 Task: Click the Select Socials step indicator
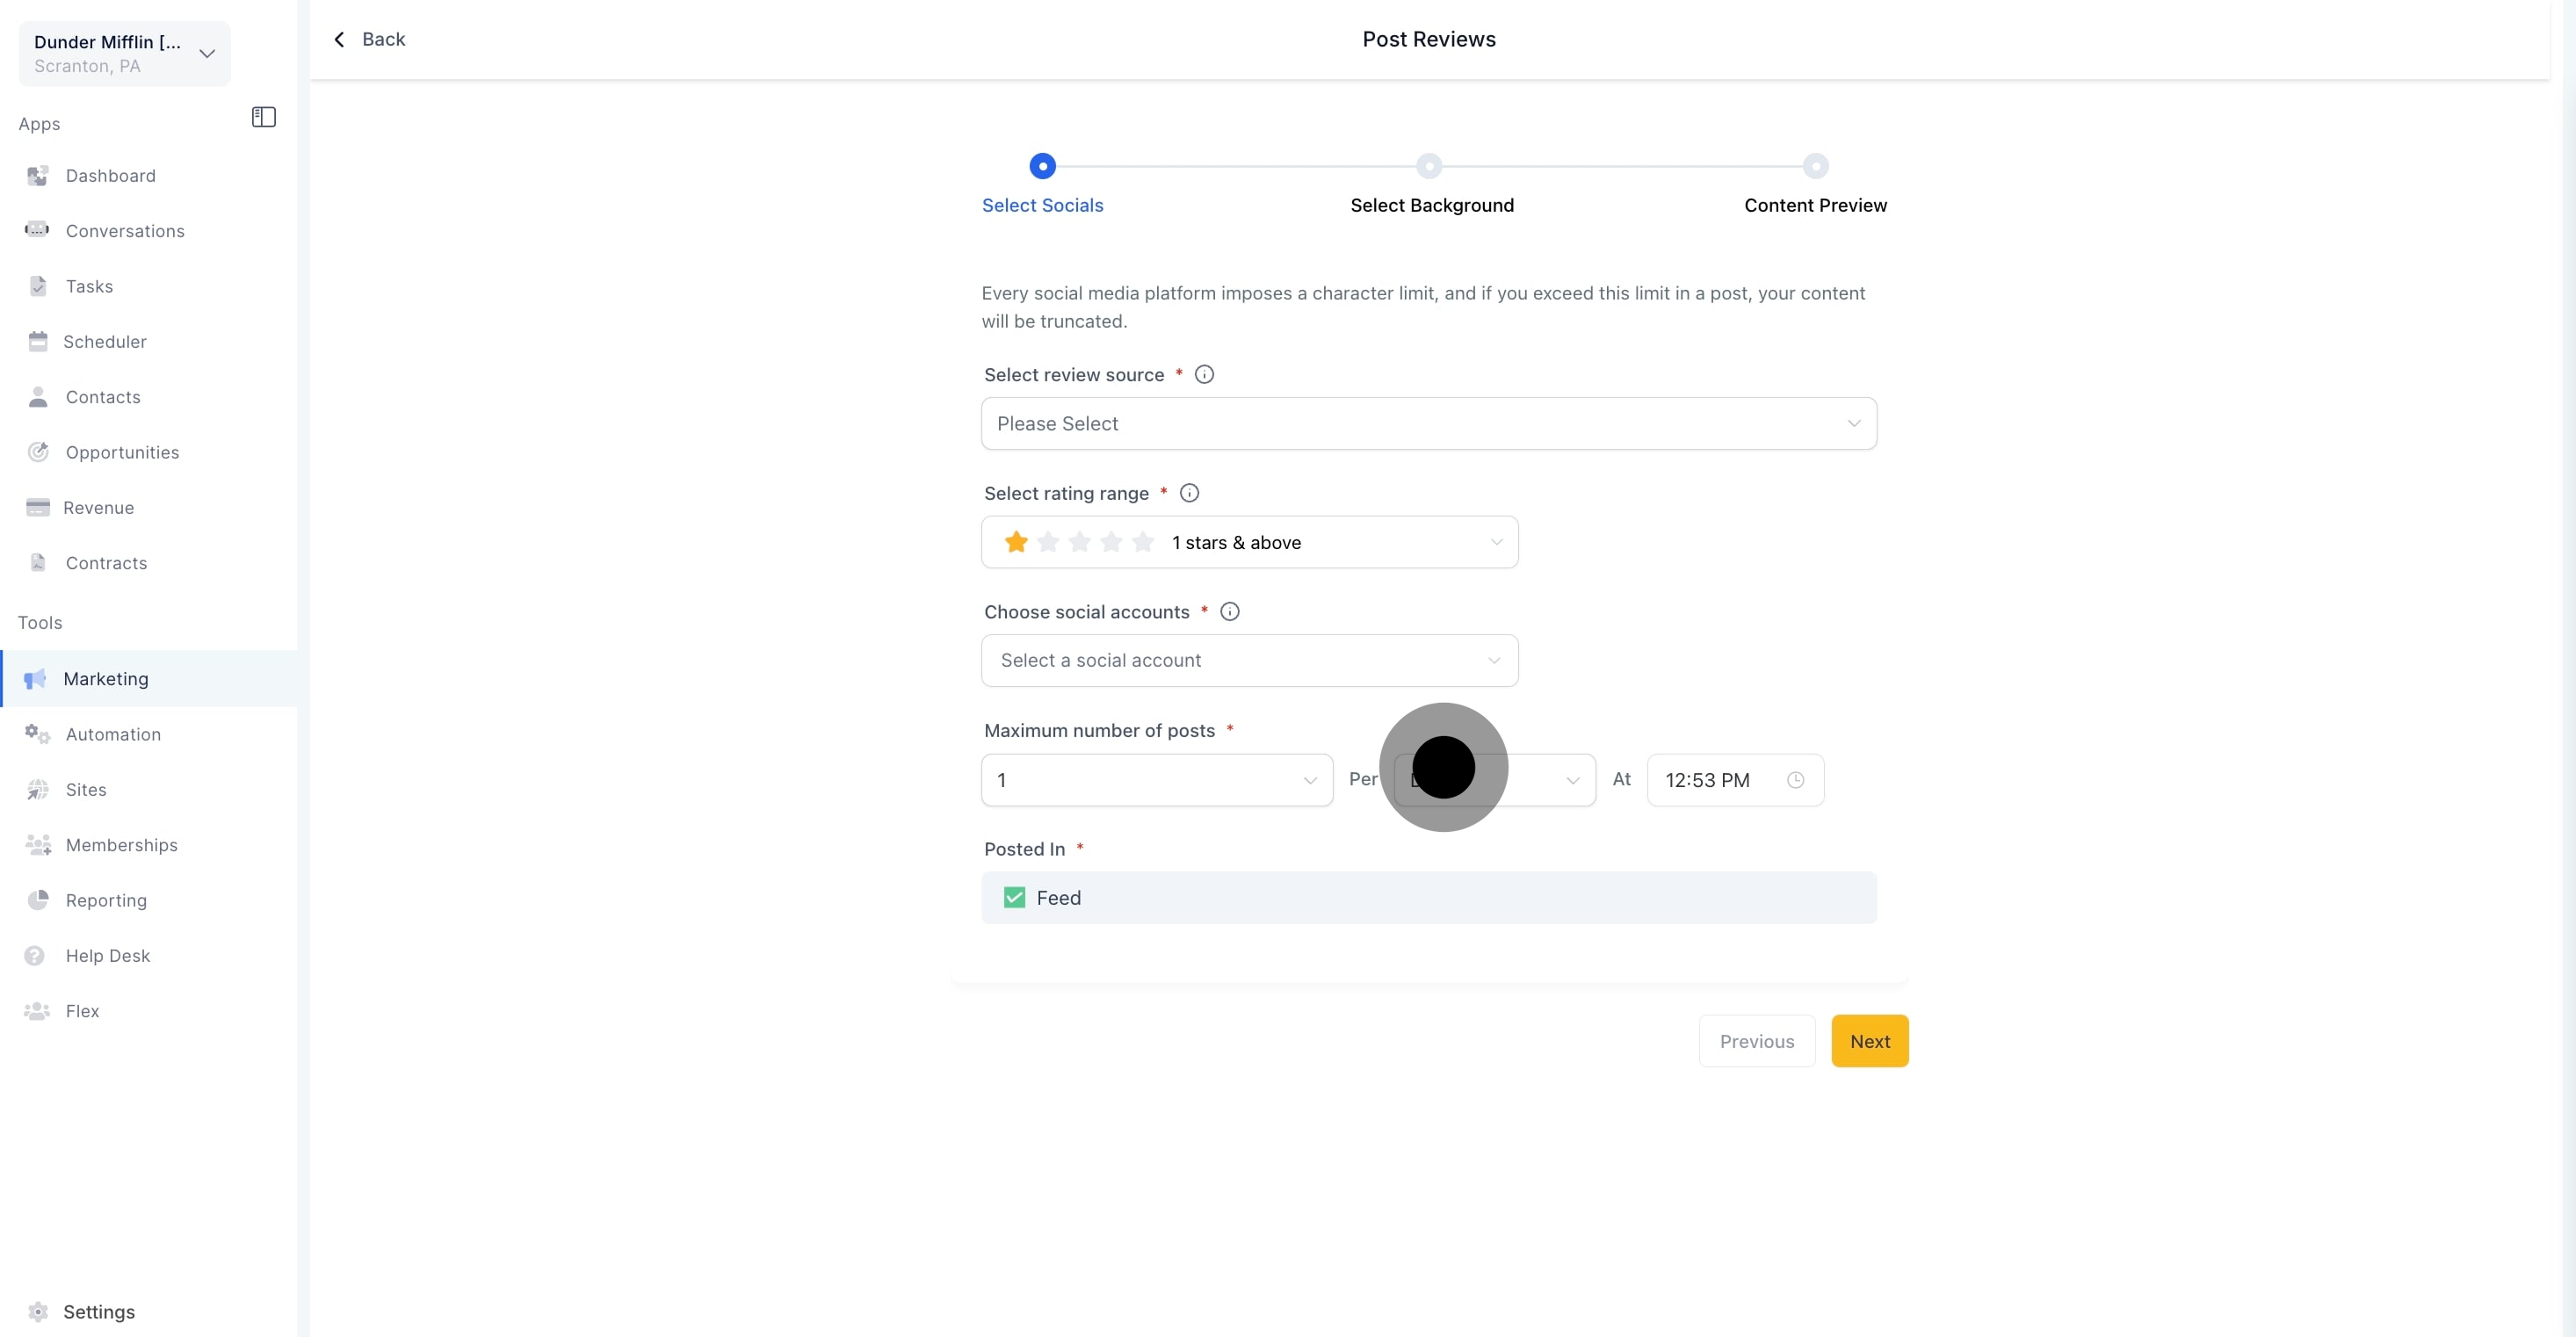(x=1042, y=166)
